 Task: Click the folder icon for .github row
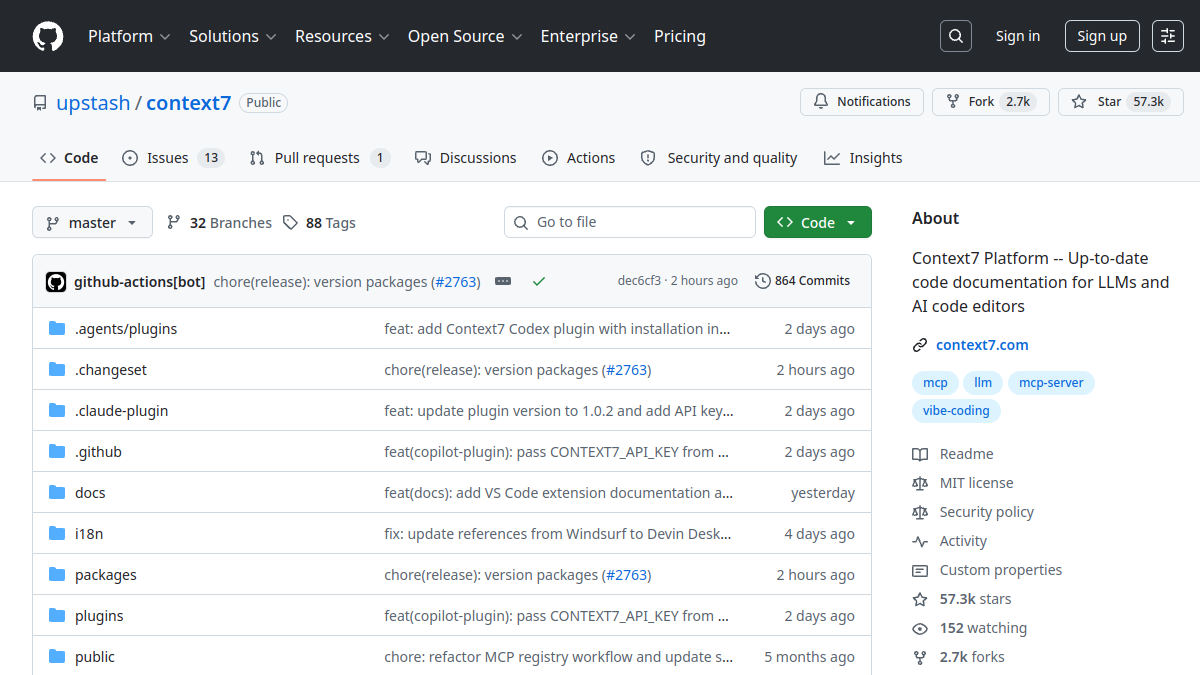point(57,451)
